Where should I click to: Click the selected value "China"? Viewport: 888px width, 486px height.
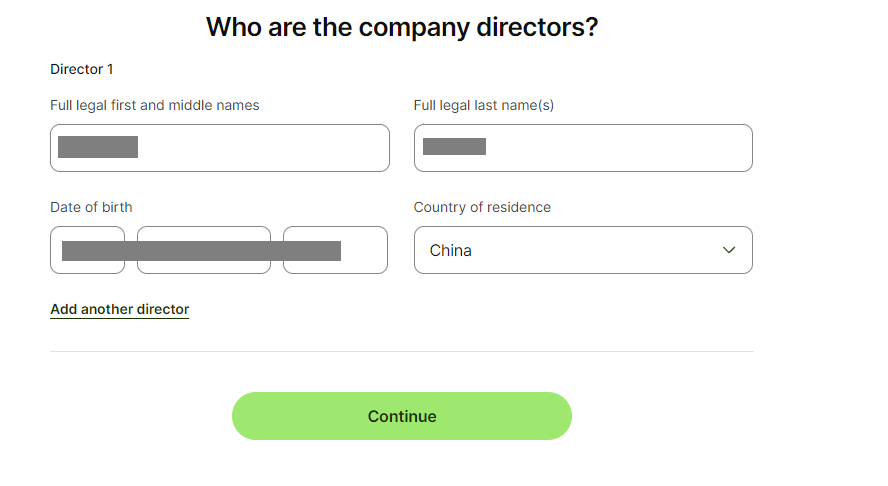pos(451,251)
